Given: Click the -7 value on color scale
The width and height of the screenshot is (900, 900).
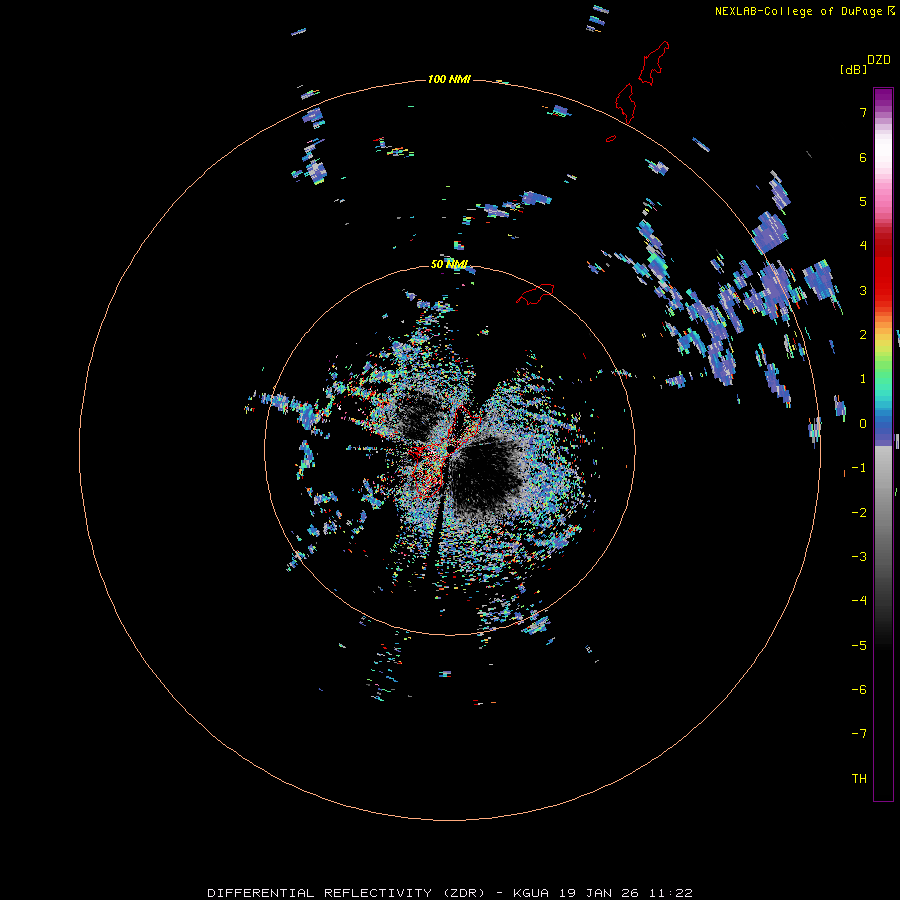Looking at the screenshot, I should tap(859, 734).
